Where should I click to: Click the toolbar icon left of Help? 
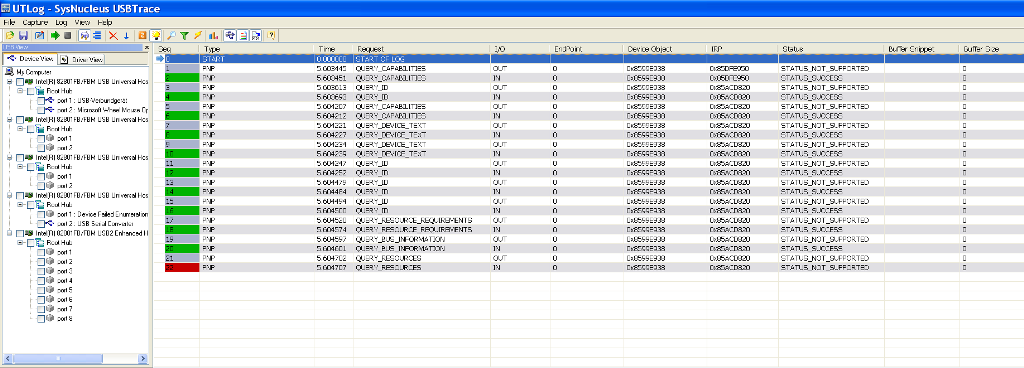tap(255, 35)
